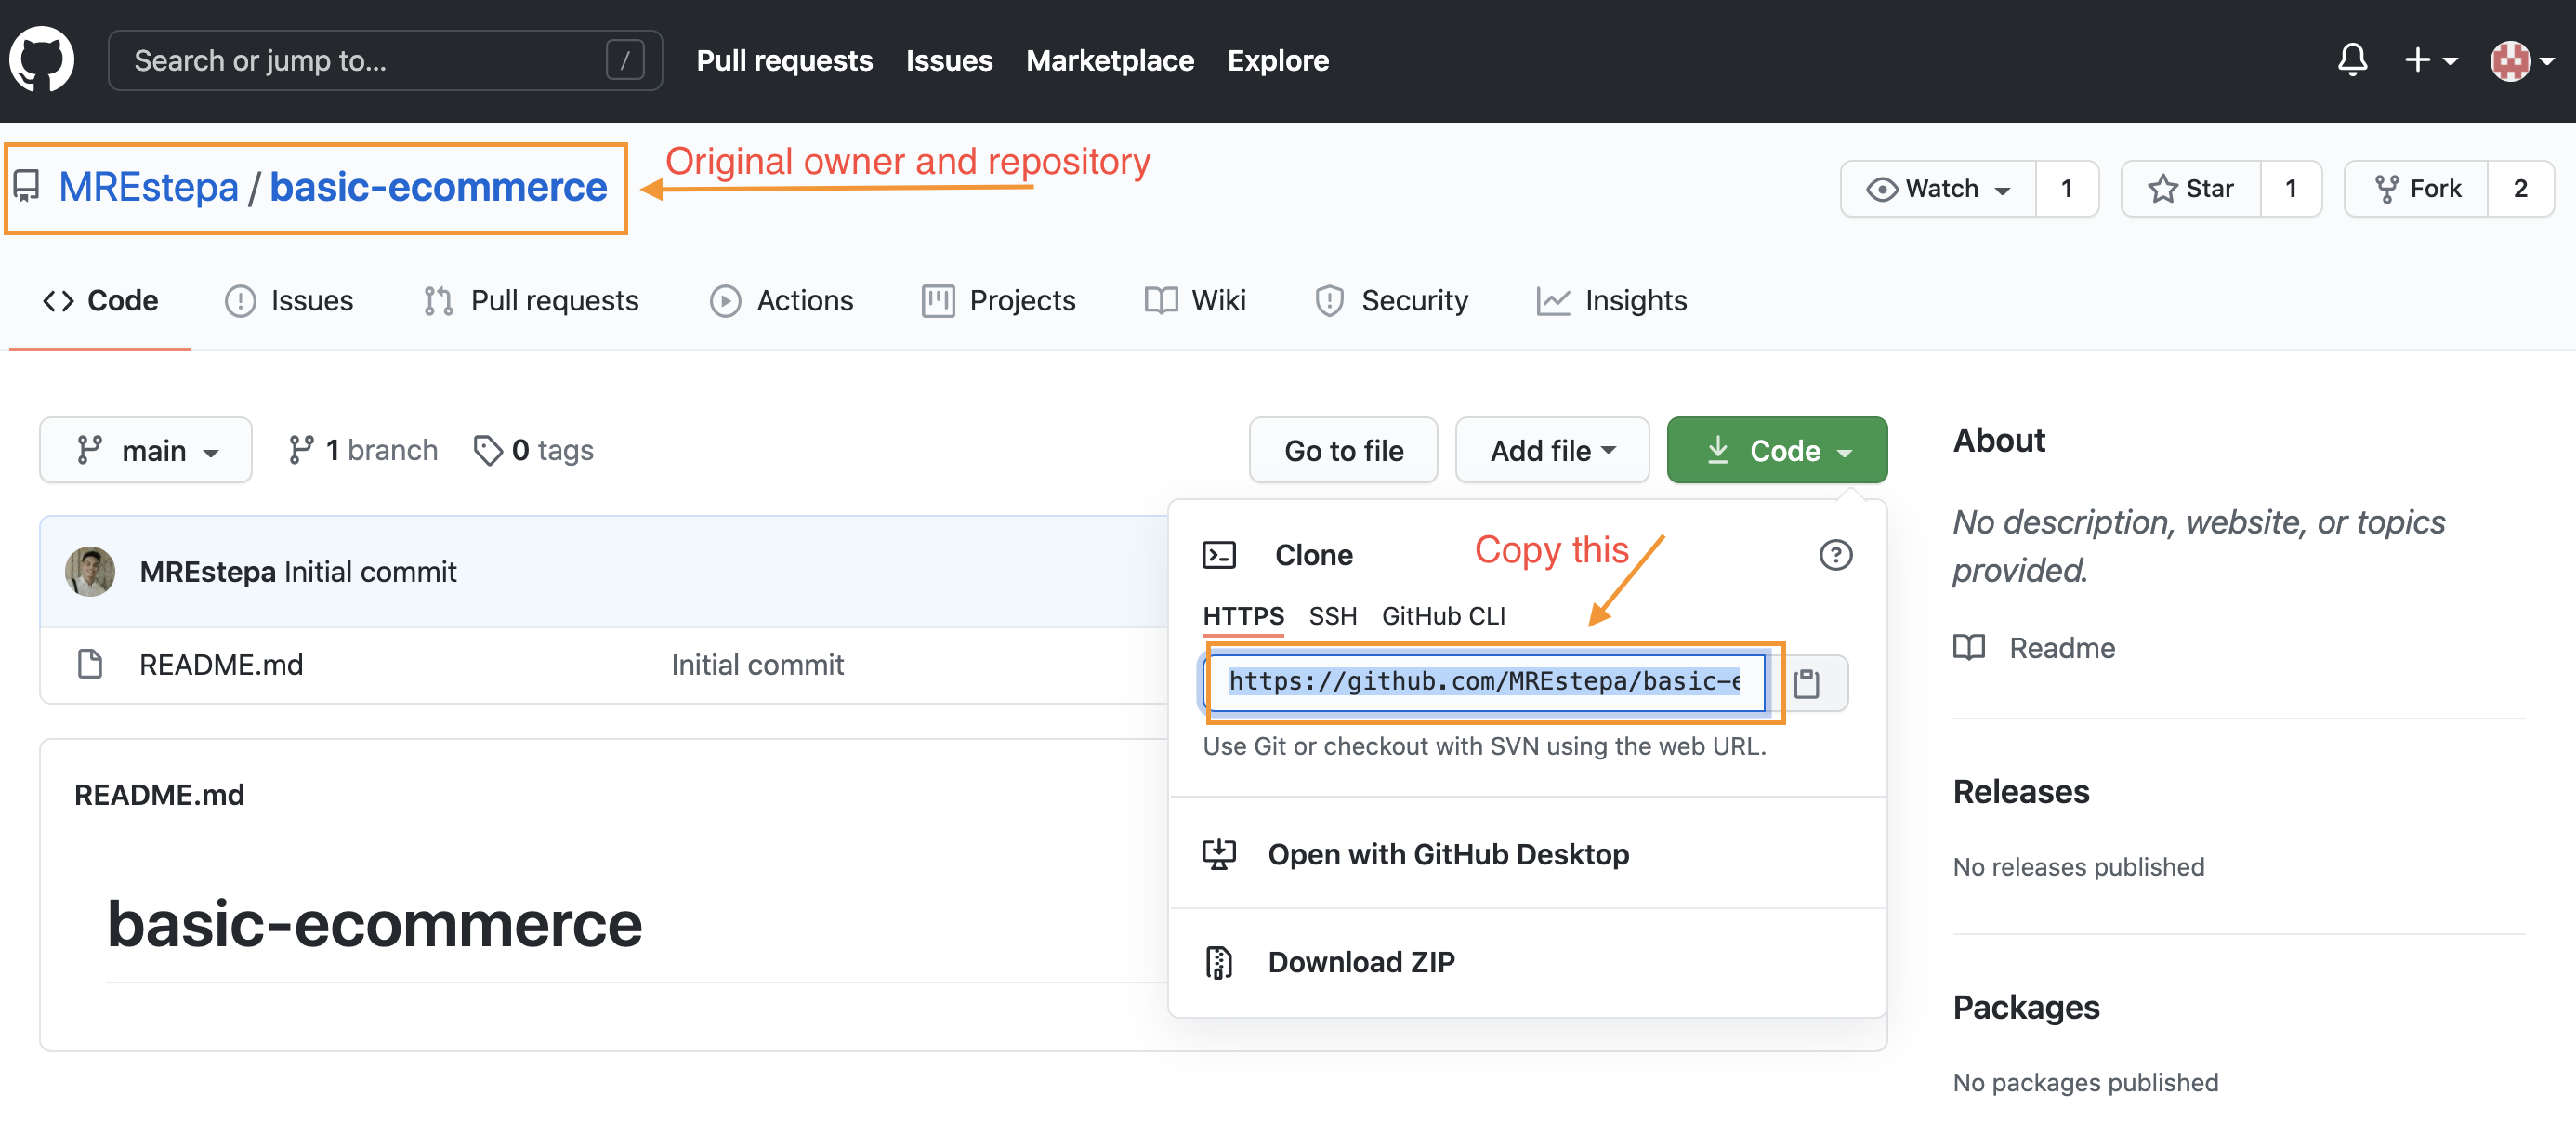
Task: Switch to the Insights tab
Action: [1611, 300]
